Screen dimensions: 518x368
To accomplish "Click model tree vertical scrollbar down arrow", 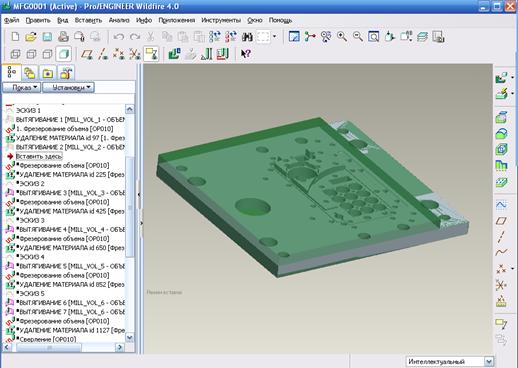I will 129,337.
